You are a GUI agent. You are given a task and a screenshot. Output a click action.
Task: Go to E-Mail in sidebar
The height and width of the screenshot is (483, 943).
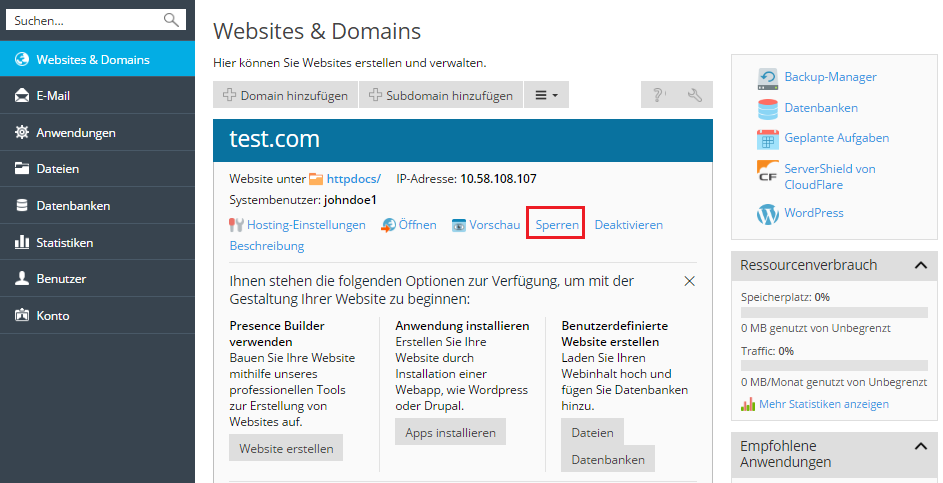click(x=53, y=96)
